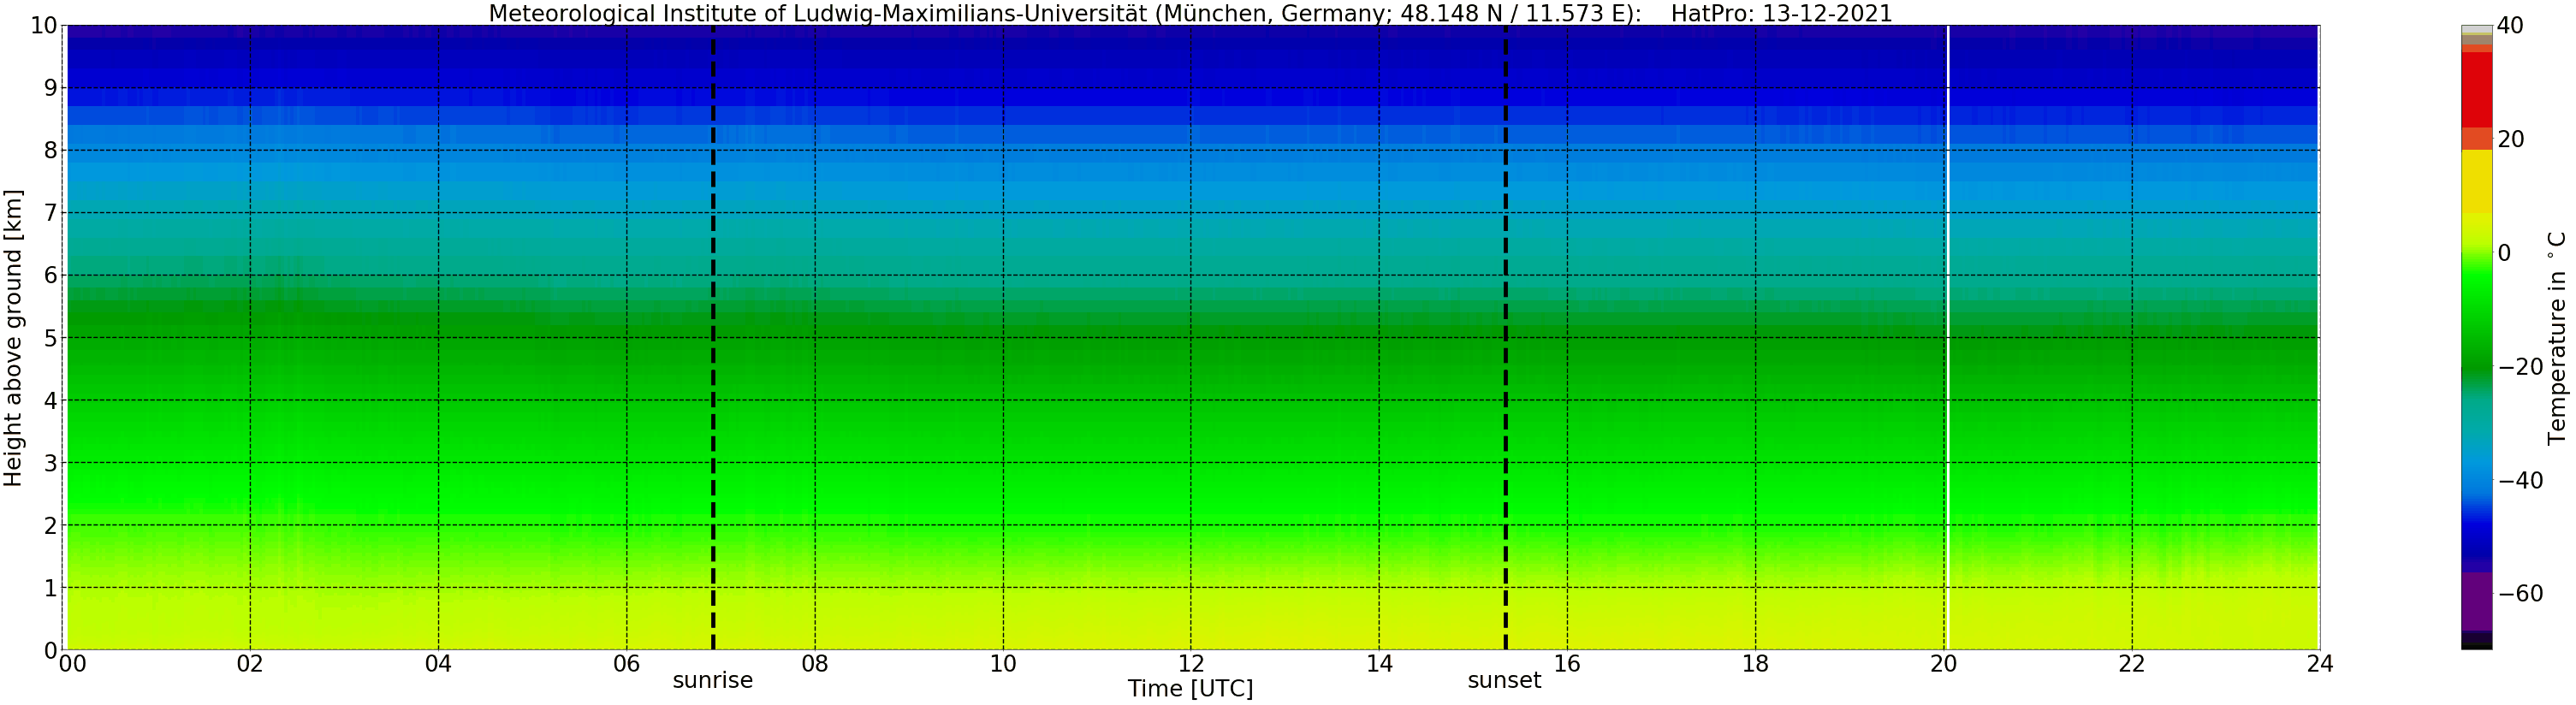Viewport: 2576px width, 705px height.
Task: Click height axis tick label '3'
Action: 50,463
